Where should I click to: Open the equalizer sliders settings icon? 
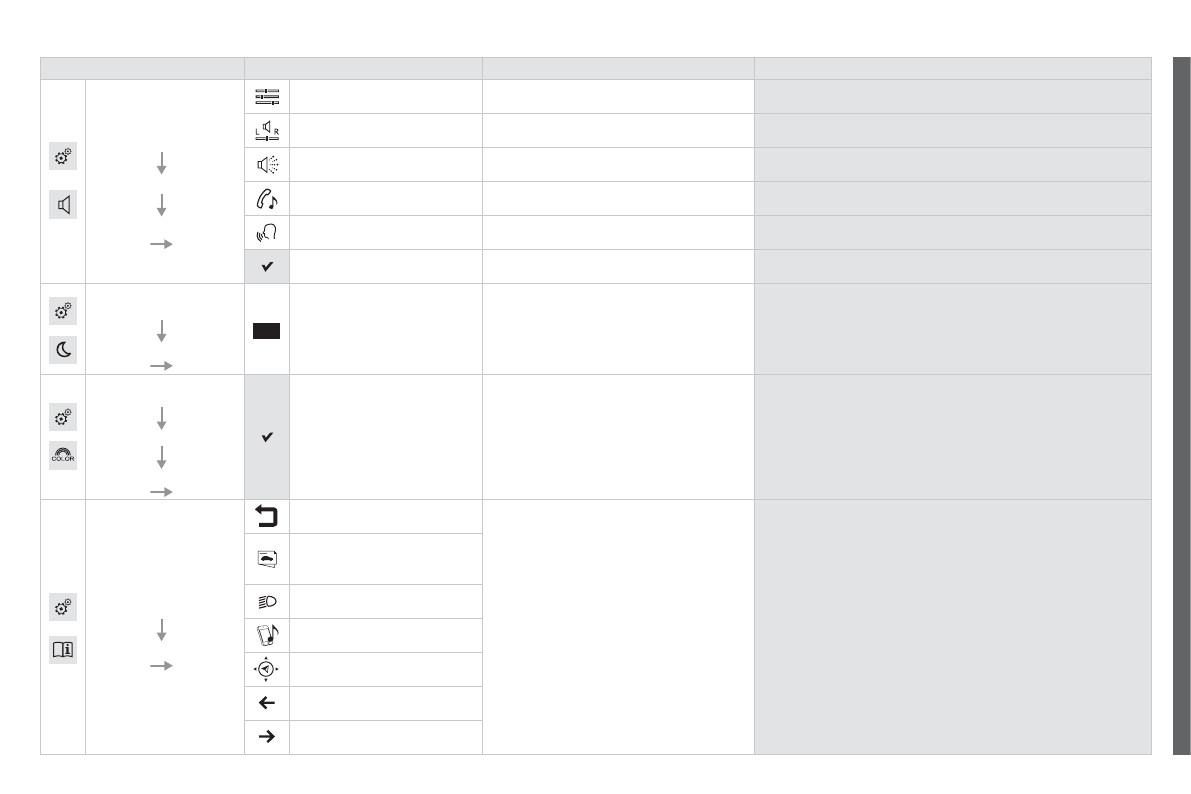coord(267,97)
